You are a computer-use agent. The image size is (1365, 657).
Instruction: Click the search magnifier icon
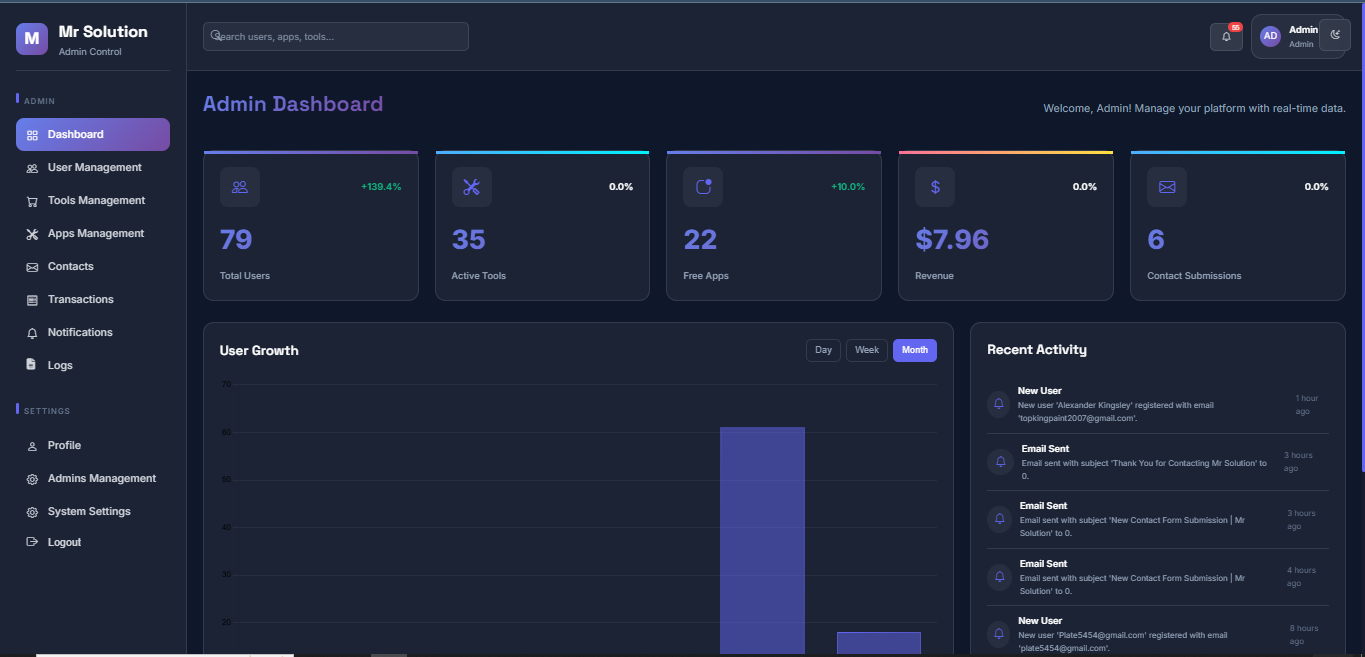(215, 35)
